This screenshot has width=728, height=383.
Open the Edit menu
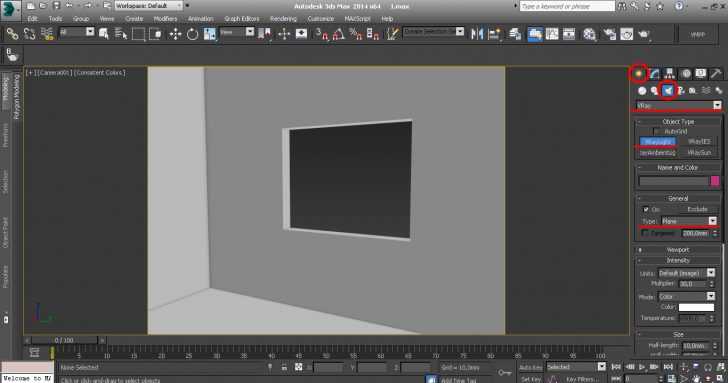coord(32,19)
